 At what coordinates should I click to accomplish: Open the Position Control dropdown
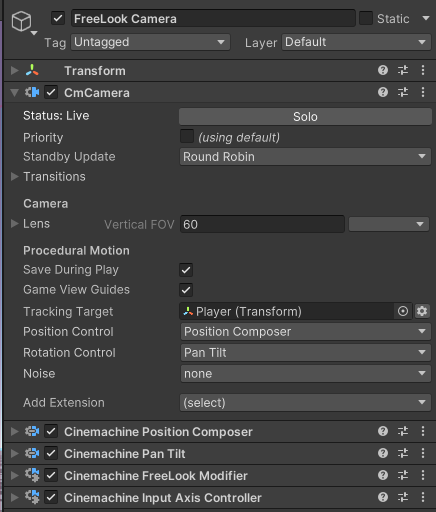[306, 332]
